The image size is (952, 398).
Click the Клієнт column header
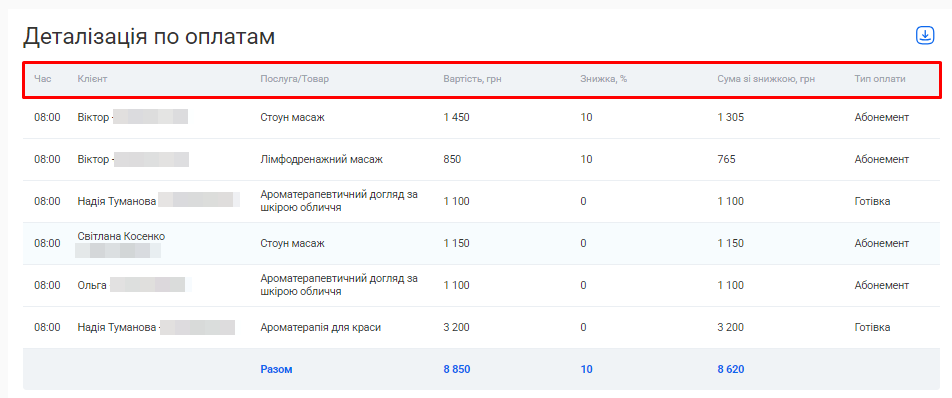click(92, 79)
